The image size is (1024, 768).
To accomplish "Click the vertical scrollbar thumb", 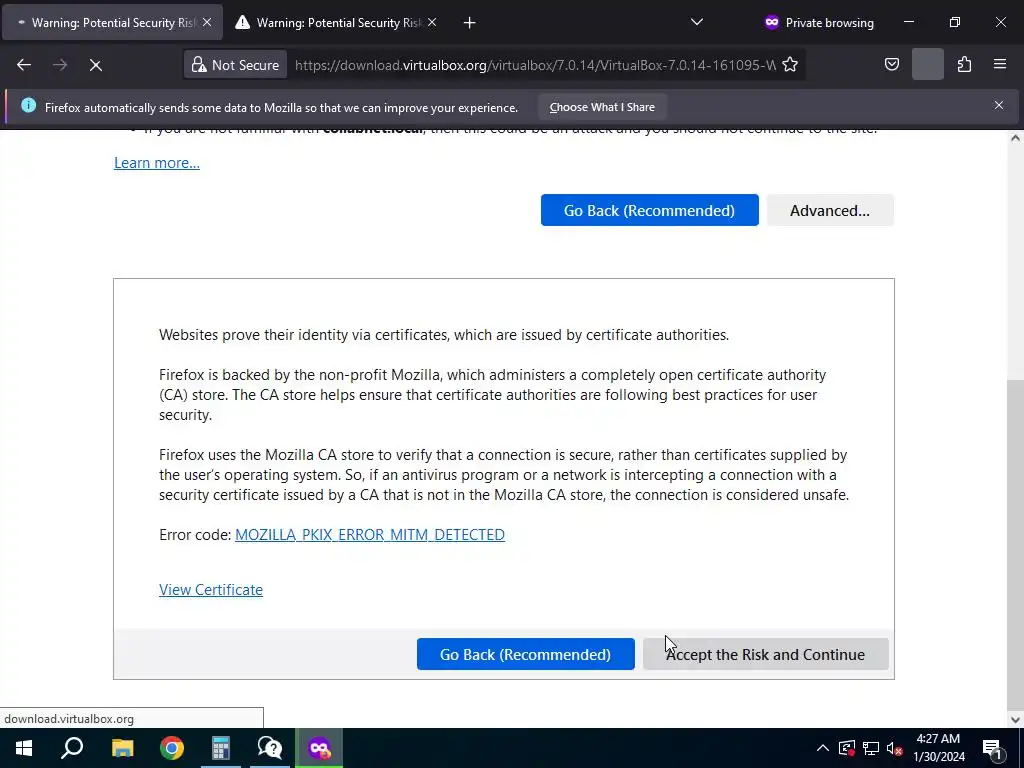I will coord(1015,543).
